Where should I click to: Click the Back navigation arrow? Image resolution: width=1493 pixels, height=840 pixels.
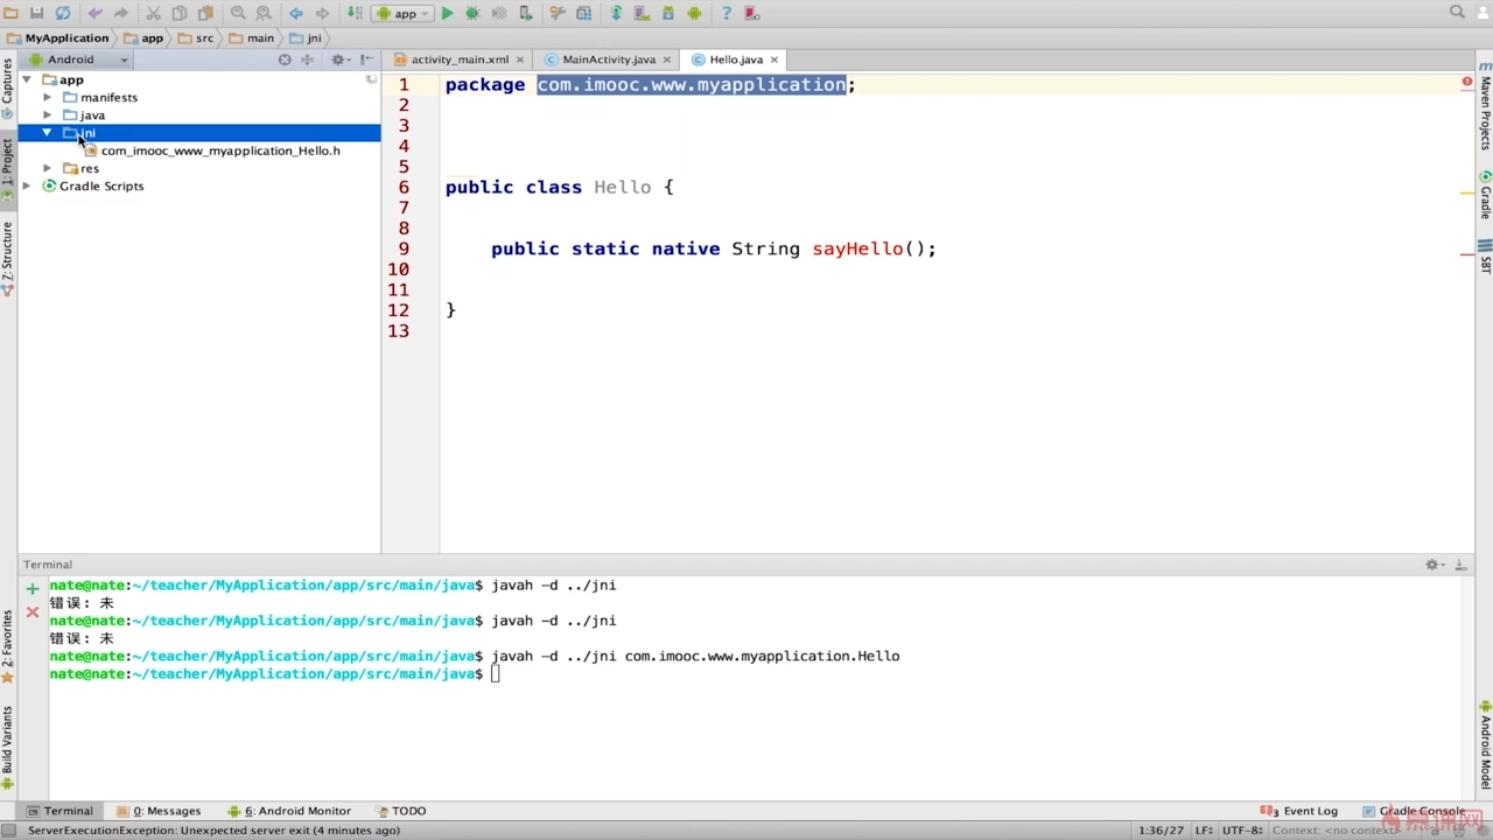tap(296, 13)
